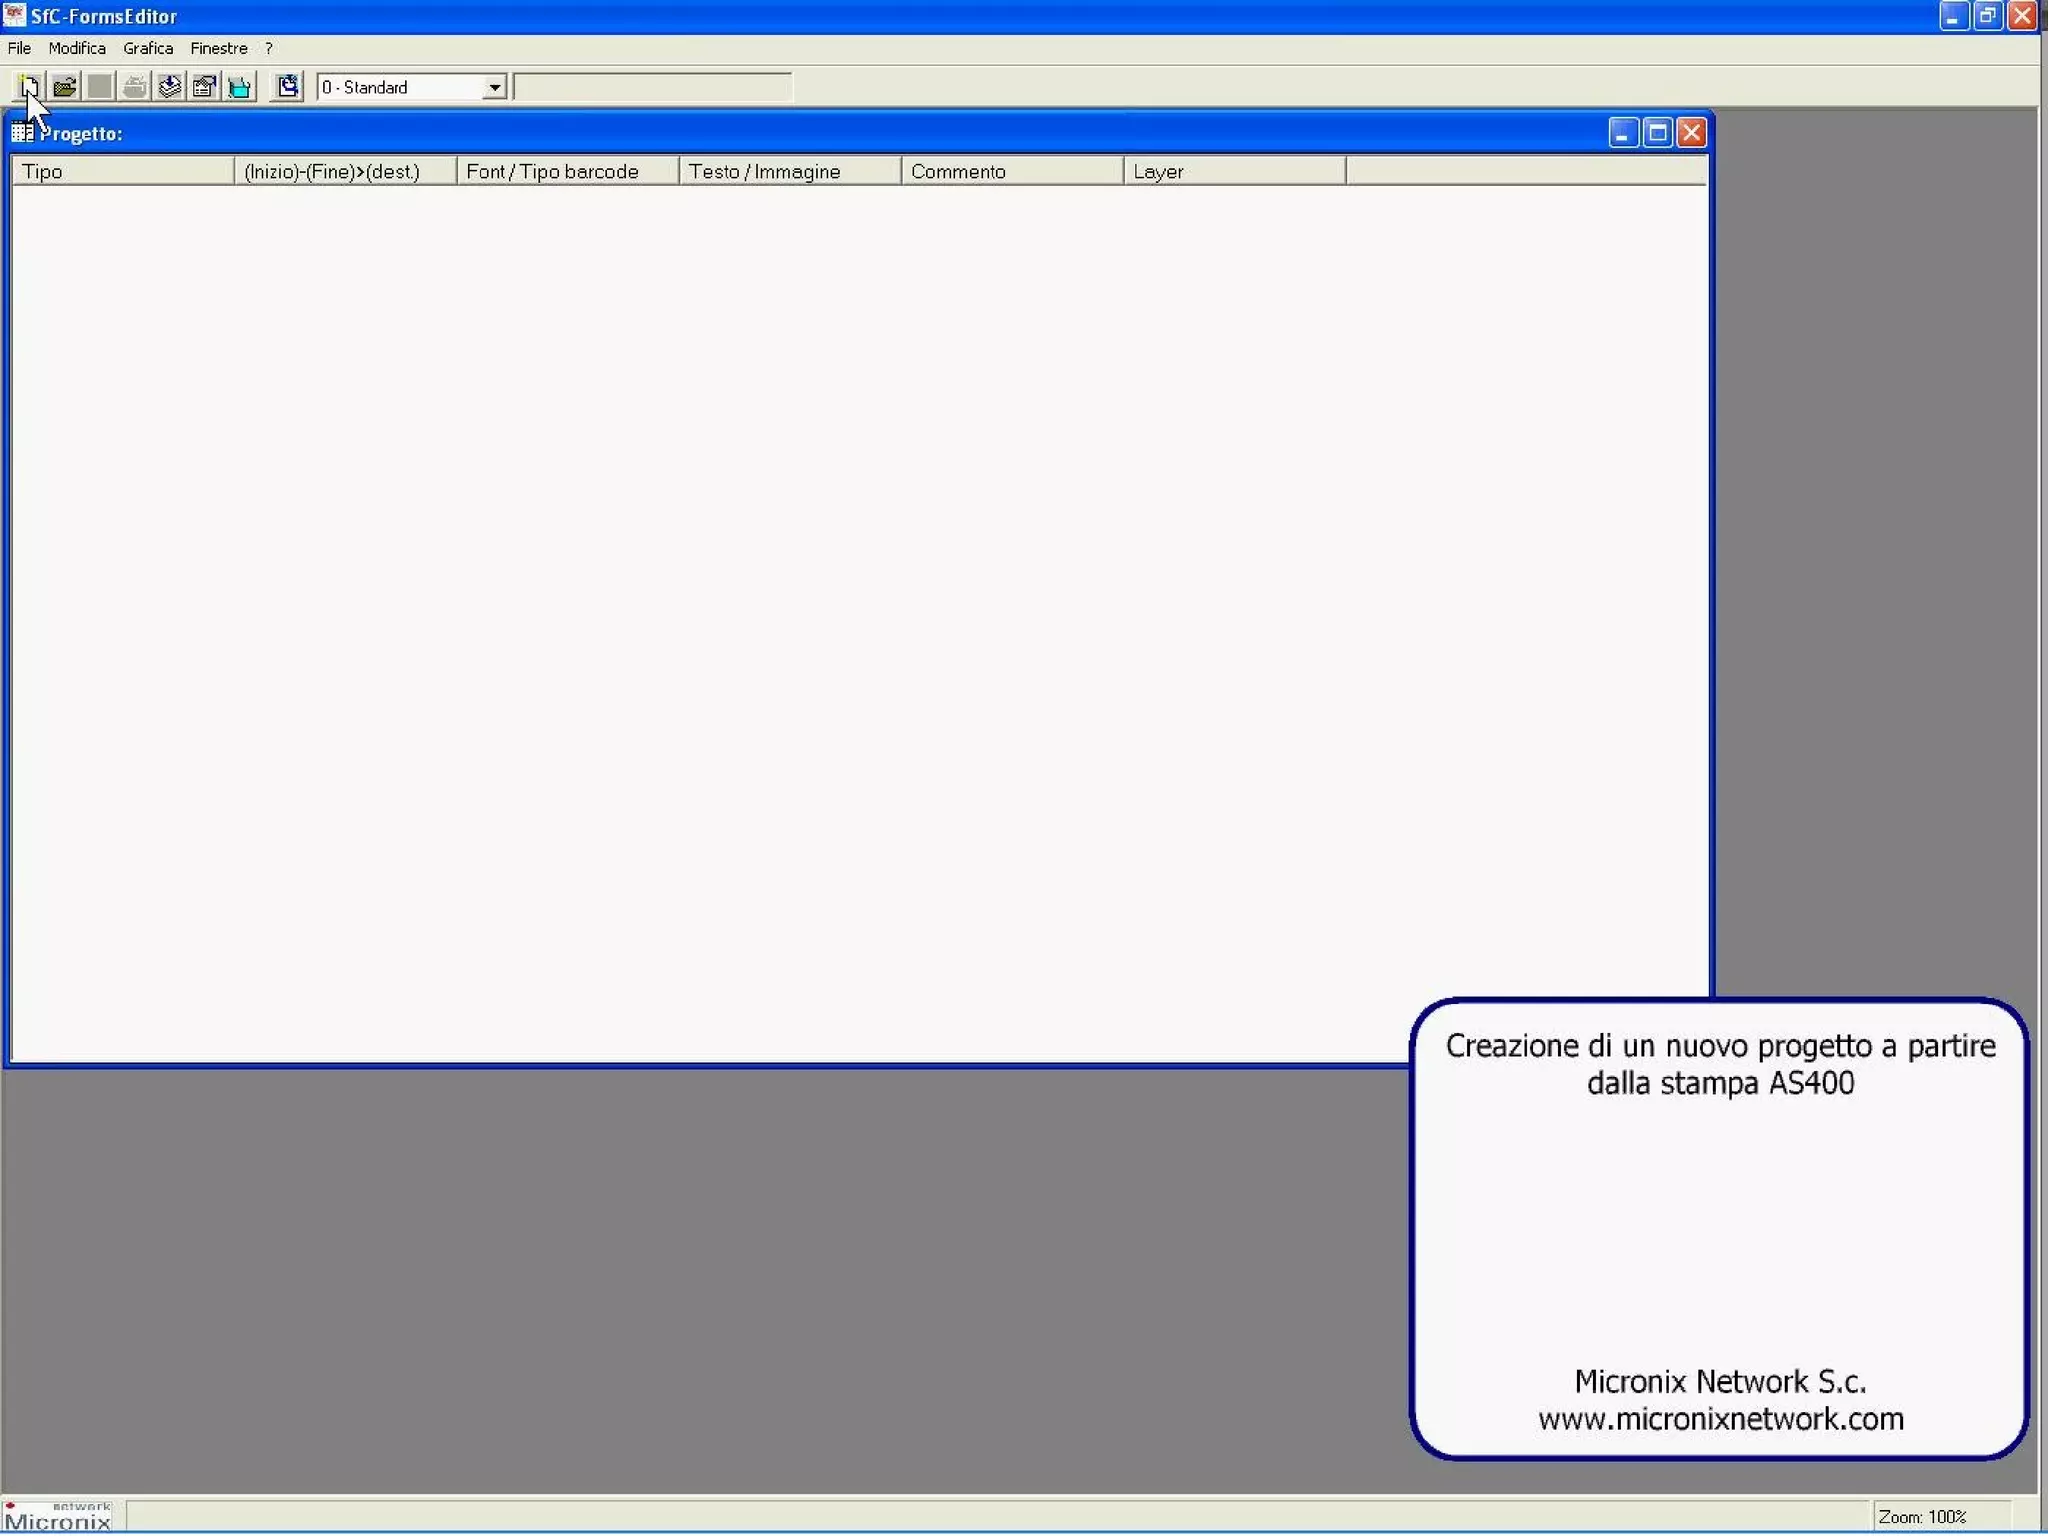Click the disabled save toolbar icon
The width and height of the screenshot is (2048, 1536).
(x=99, y=87)
